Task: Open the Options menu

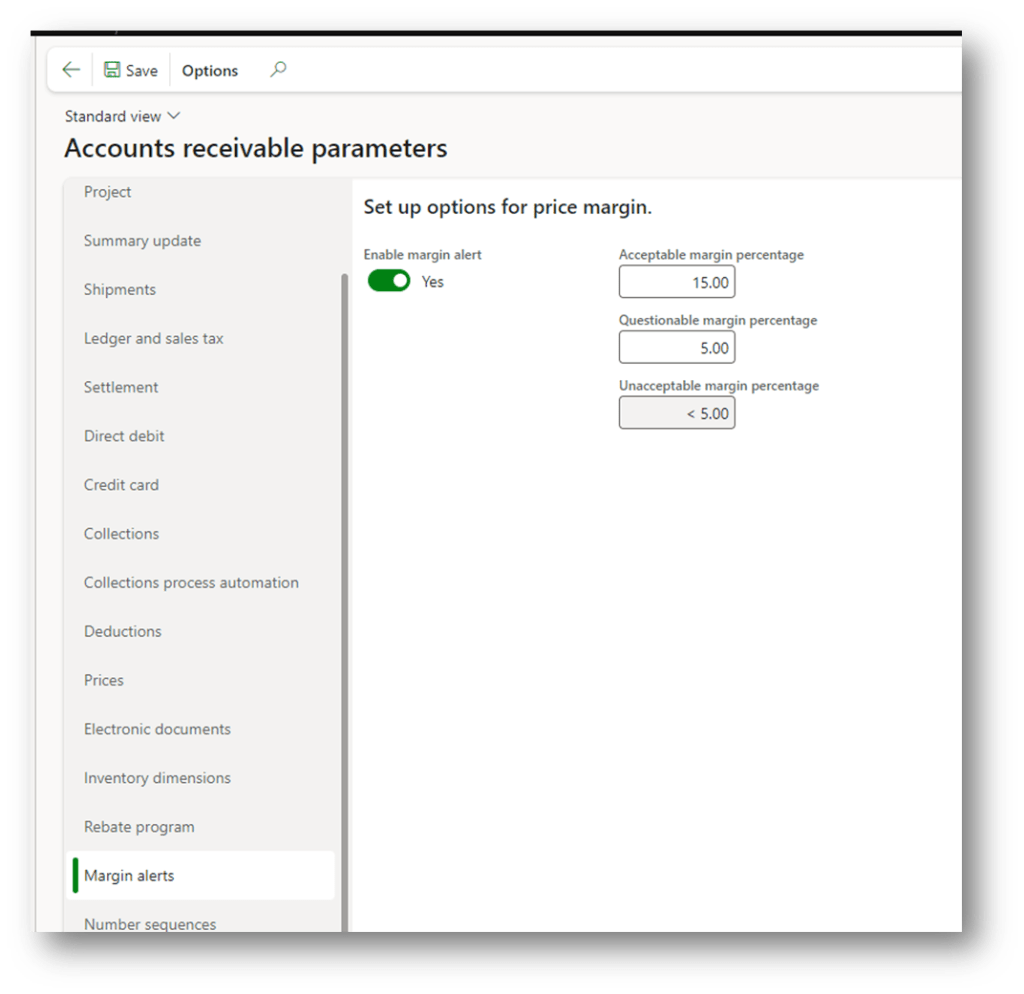Action: coord(210,71)
